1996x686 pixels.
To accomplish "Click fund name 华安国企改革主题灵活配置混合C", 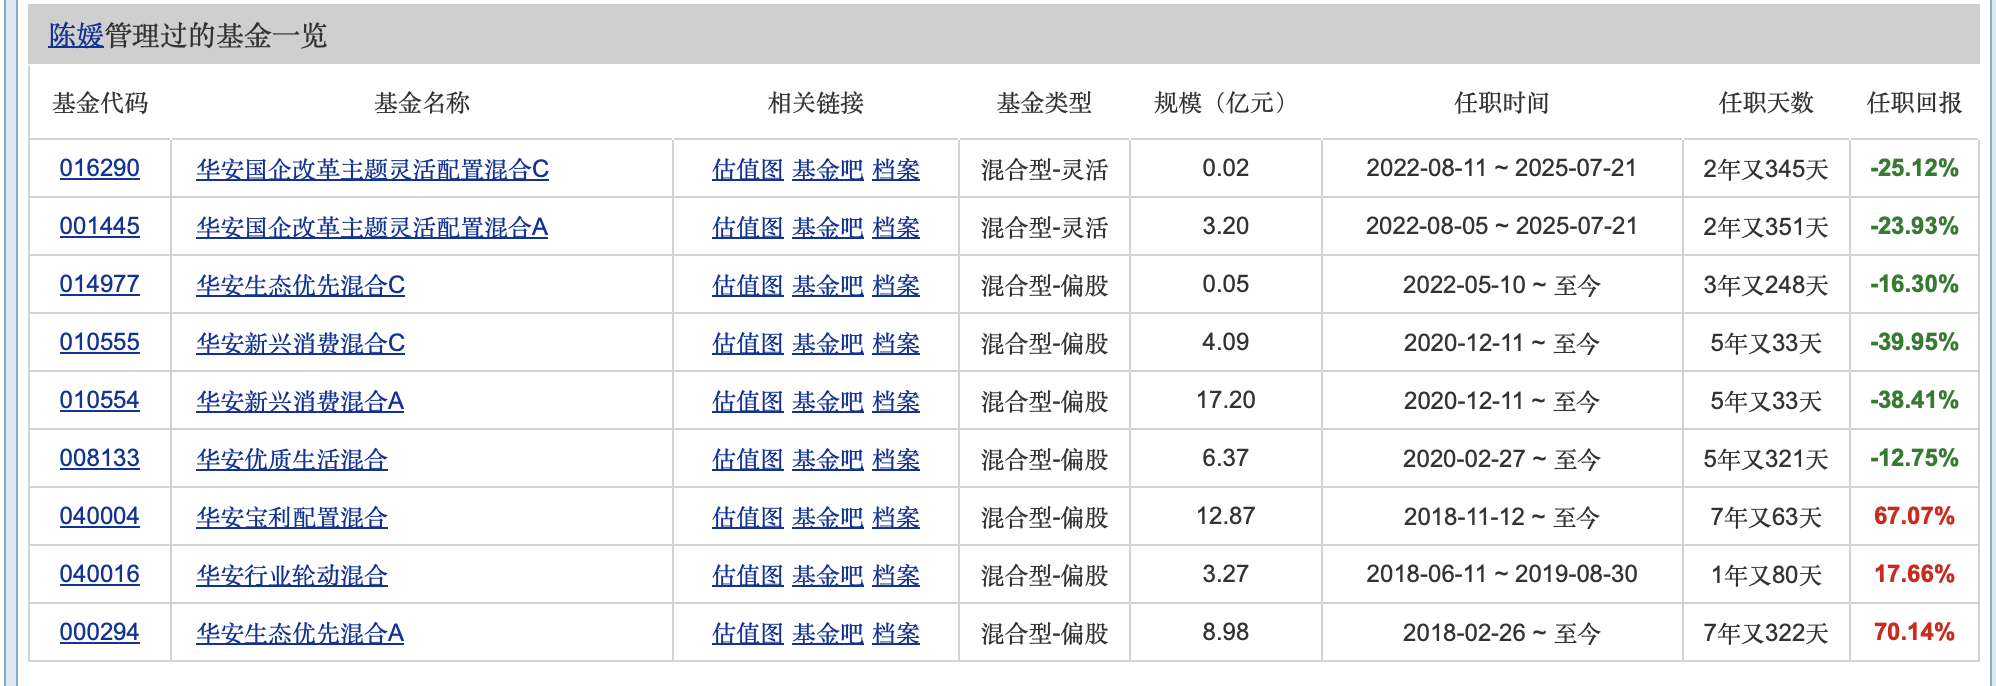I will (x=372, y=170).
